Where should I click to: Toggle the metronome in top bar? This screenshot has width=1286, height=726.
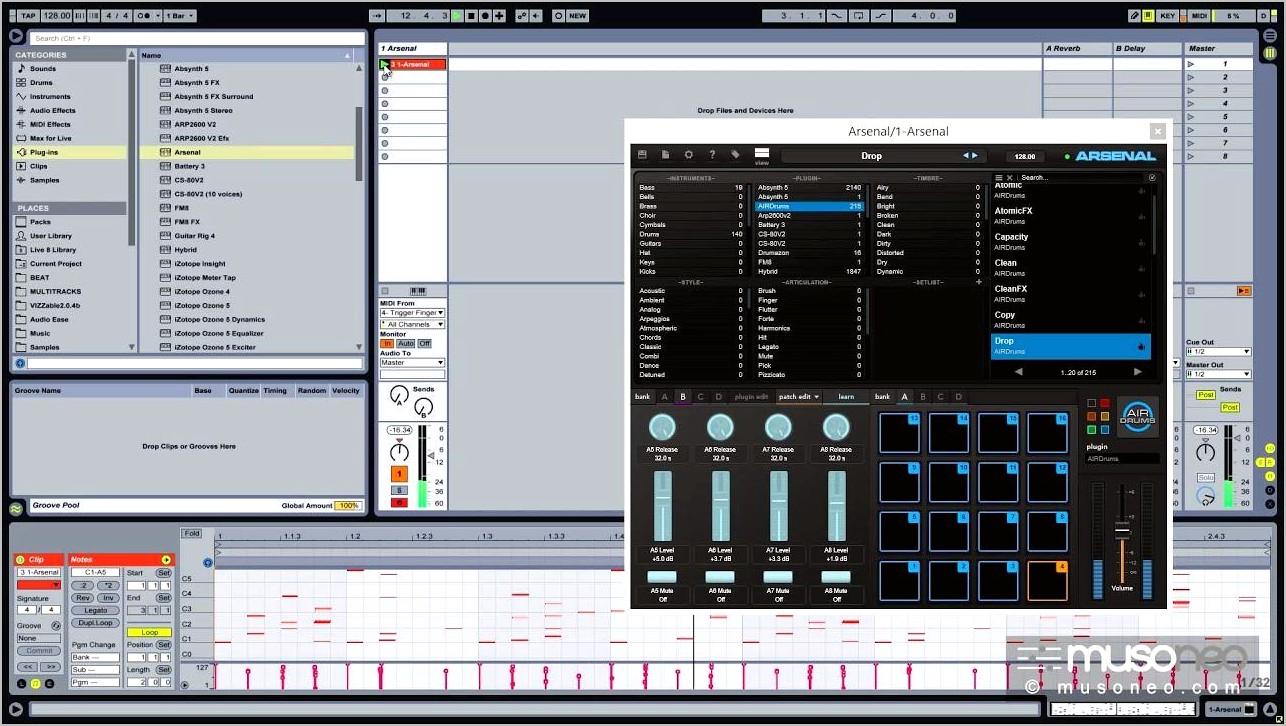point(147,16)
